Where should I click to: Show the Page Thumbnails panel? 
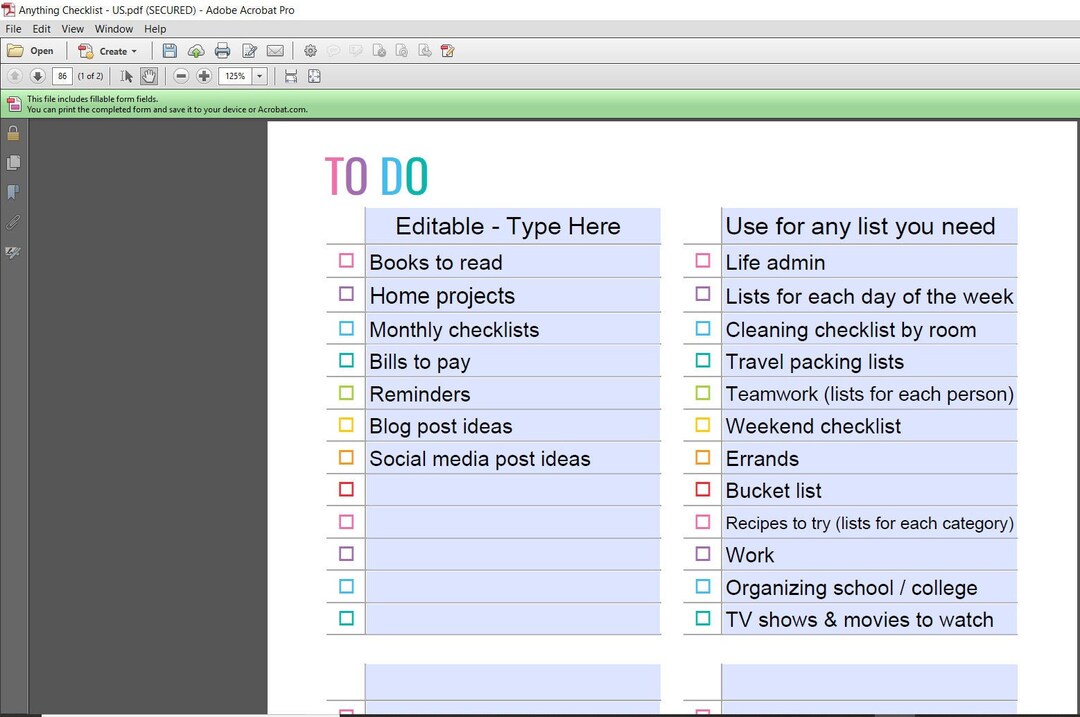pos(13,162)
